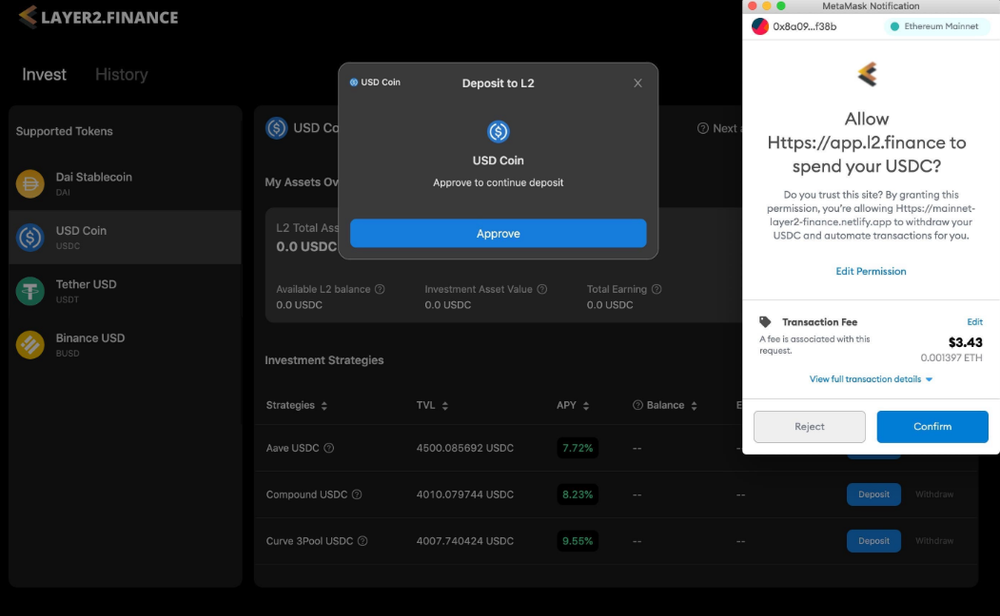This screenshot has height=616, width=1000.
Task: Click the 4500.085692 USDC TVL value
Action: click(x=465, y=448)
